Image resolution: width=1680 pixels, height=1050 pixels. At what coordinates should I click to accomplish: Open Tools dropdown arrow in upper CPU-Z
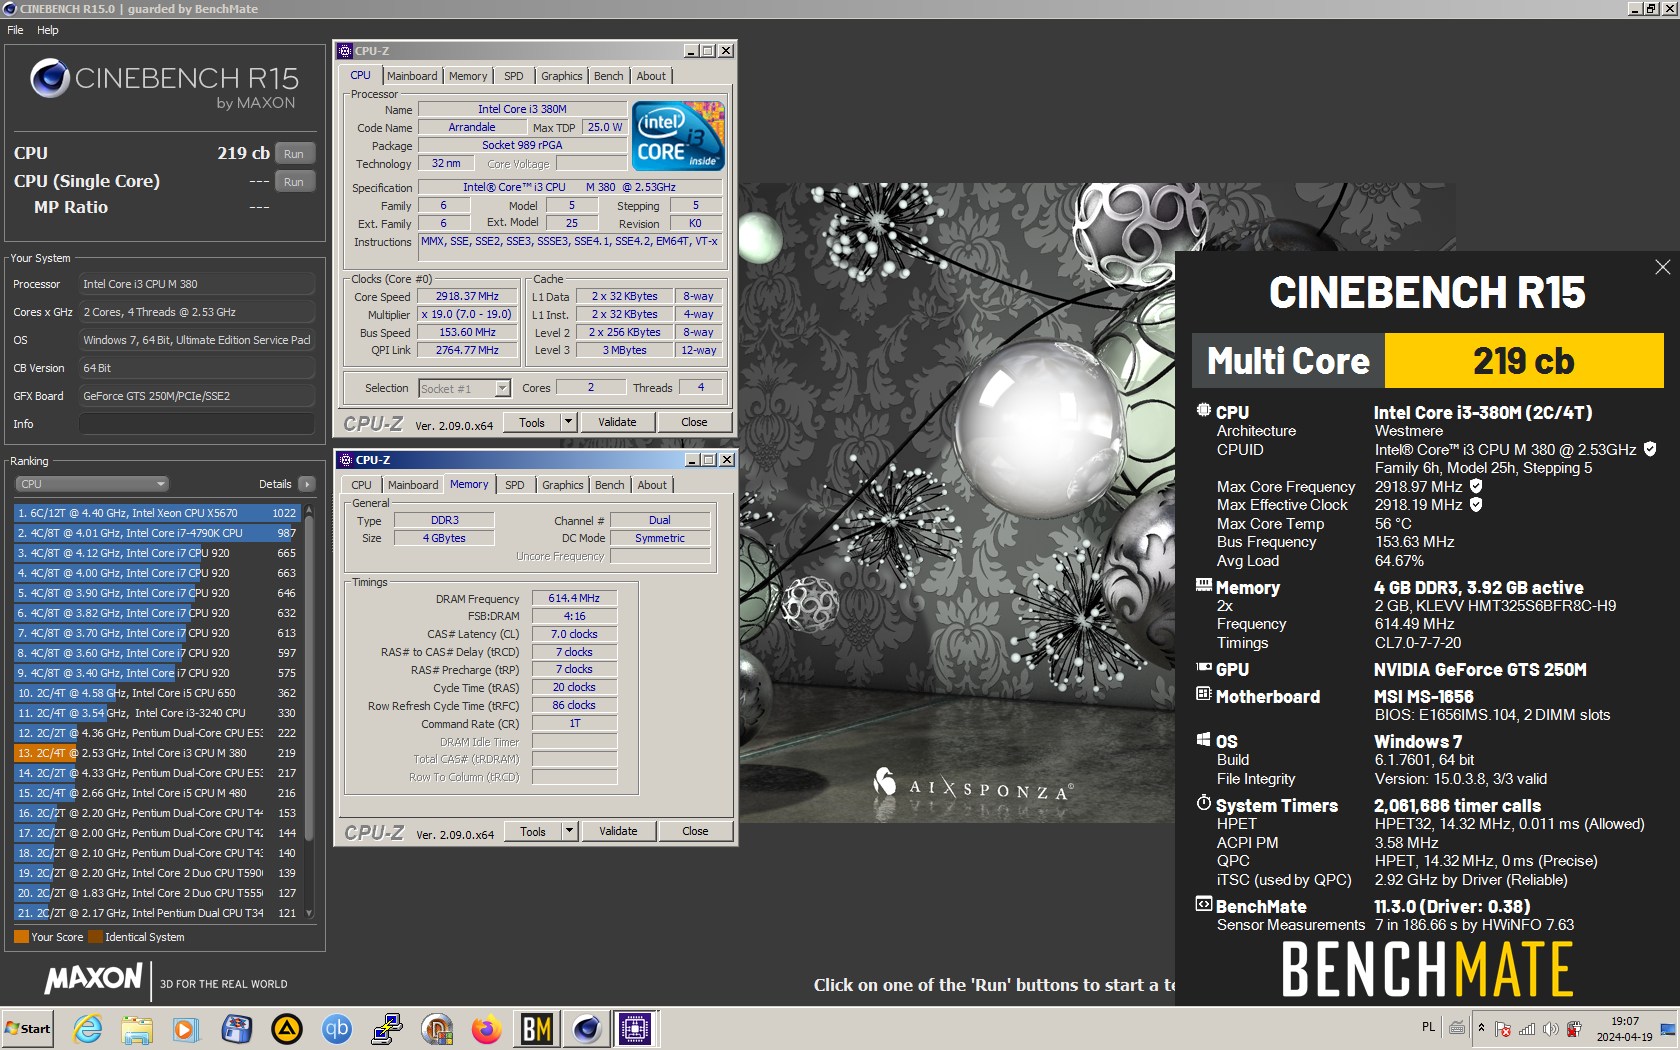pos(568,422)
